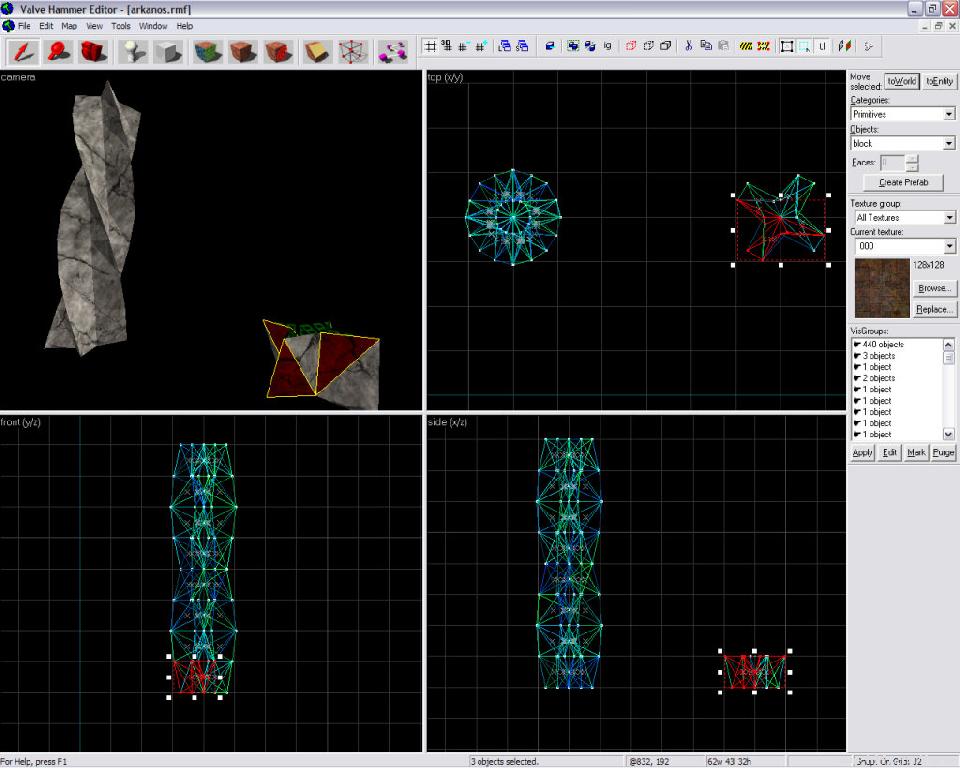
Task: Pick the Entity tool with white figure
Action: coord(132,51)
